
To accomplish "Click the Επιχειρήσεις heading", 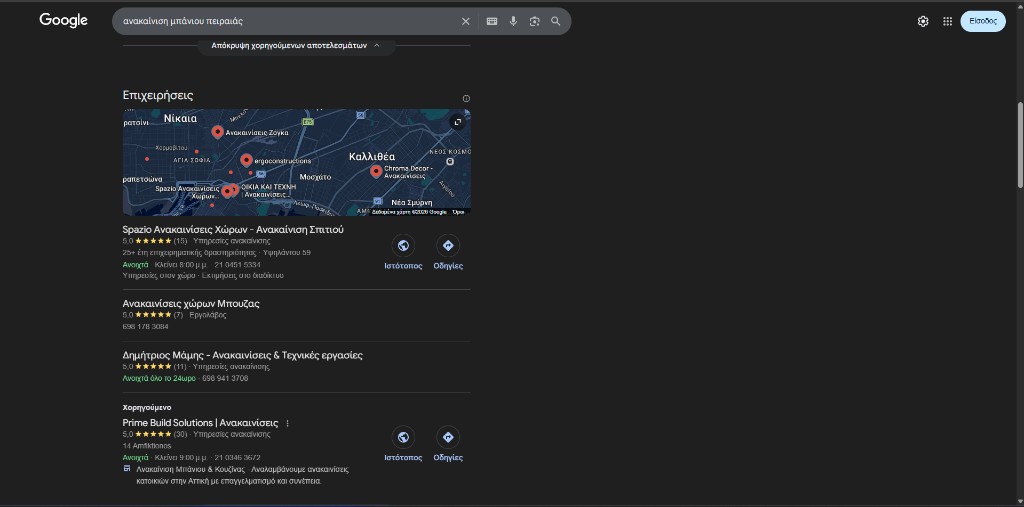I will click(x=158, y=95).
